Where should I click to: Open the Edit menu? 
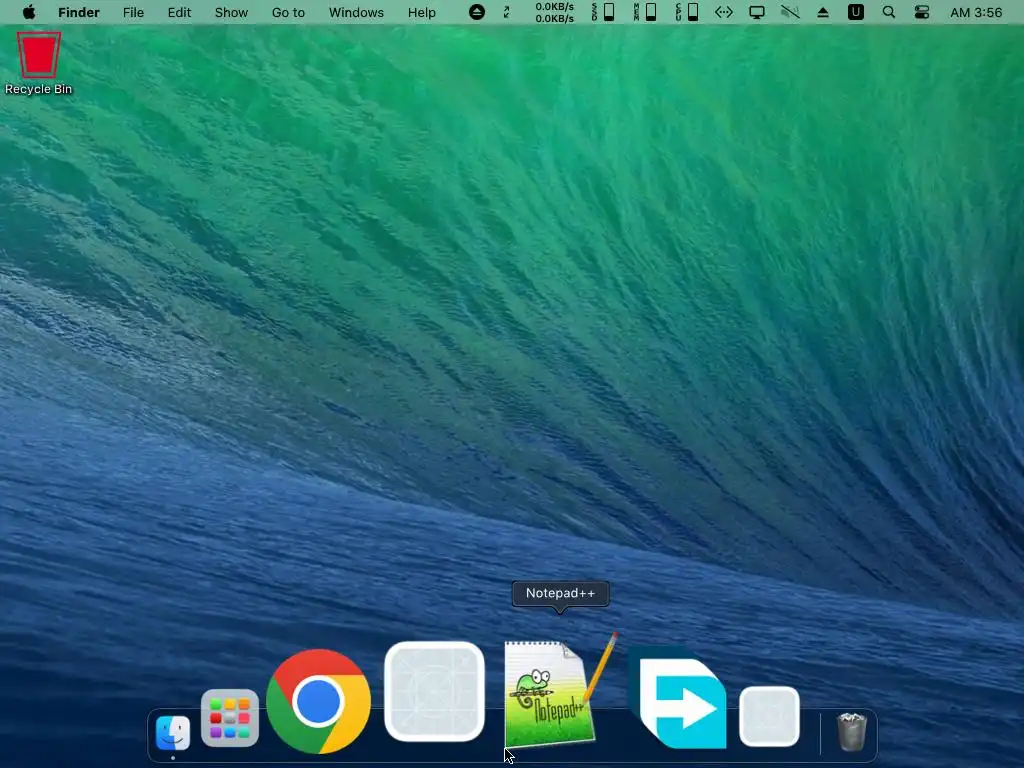[x=179, y=12]
